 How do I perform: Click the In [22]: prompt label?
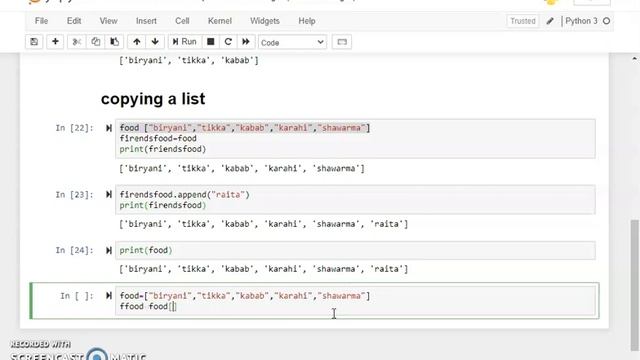tap(75, 128)
